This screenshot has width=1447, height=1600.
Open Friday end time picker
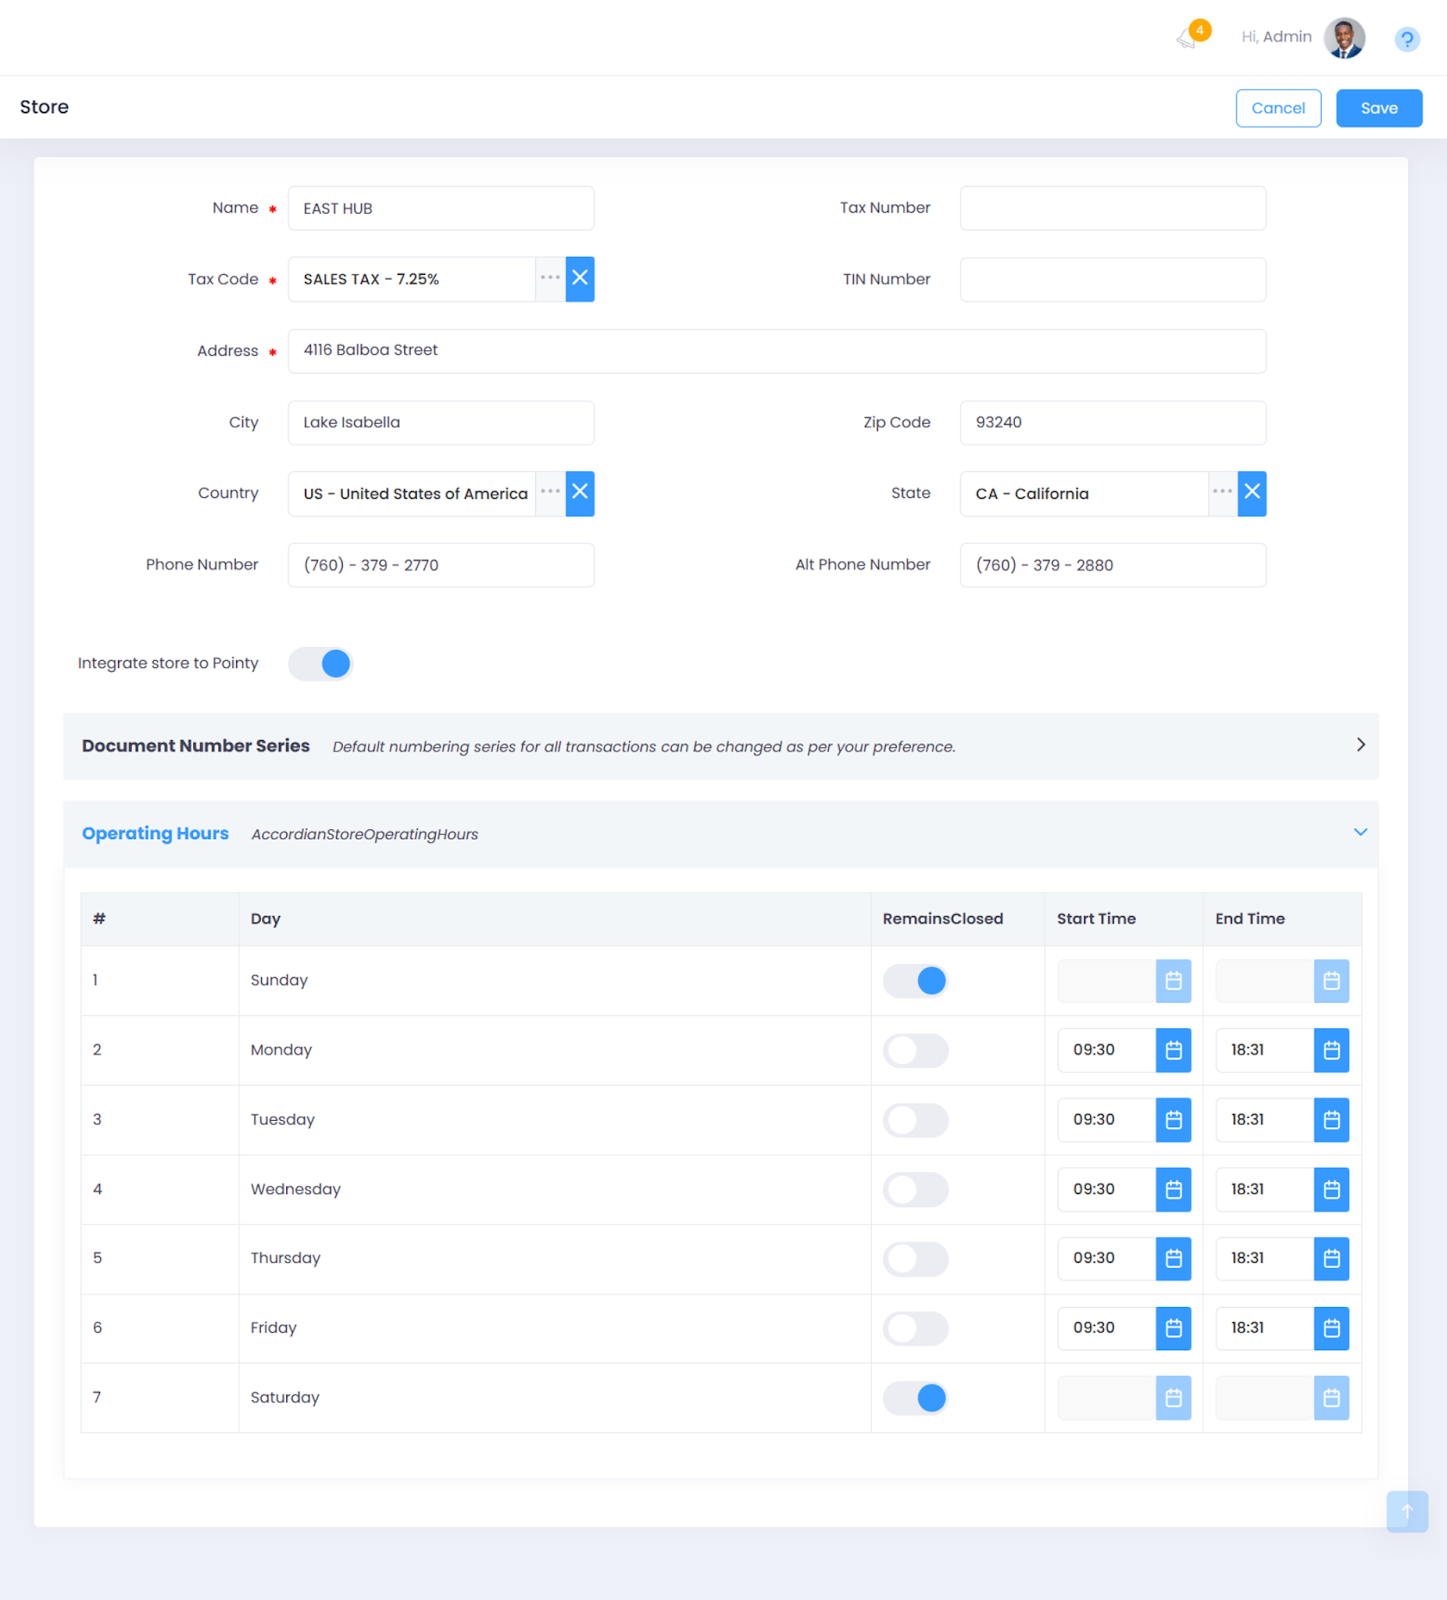point(1331,1328)
